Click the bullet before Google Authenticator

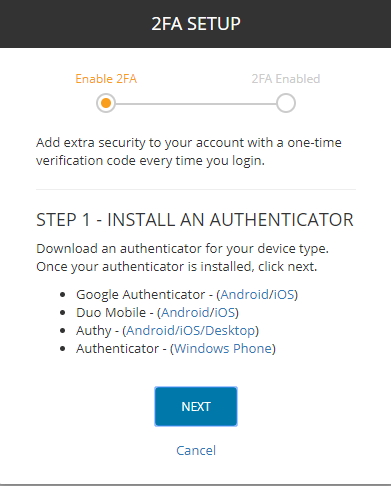pyautogui.click(x=62, y=295)
